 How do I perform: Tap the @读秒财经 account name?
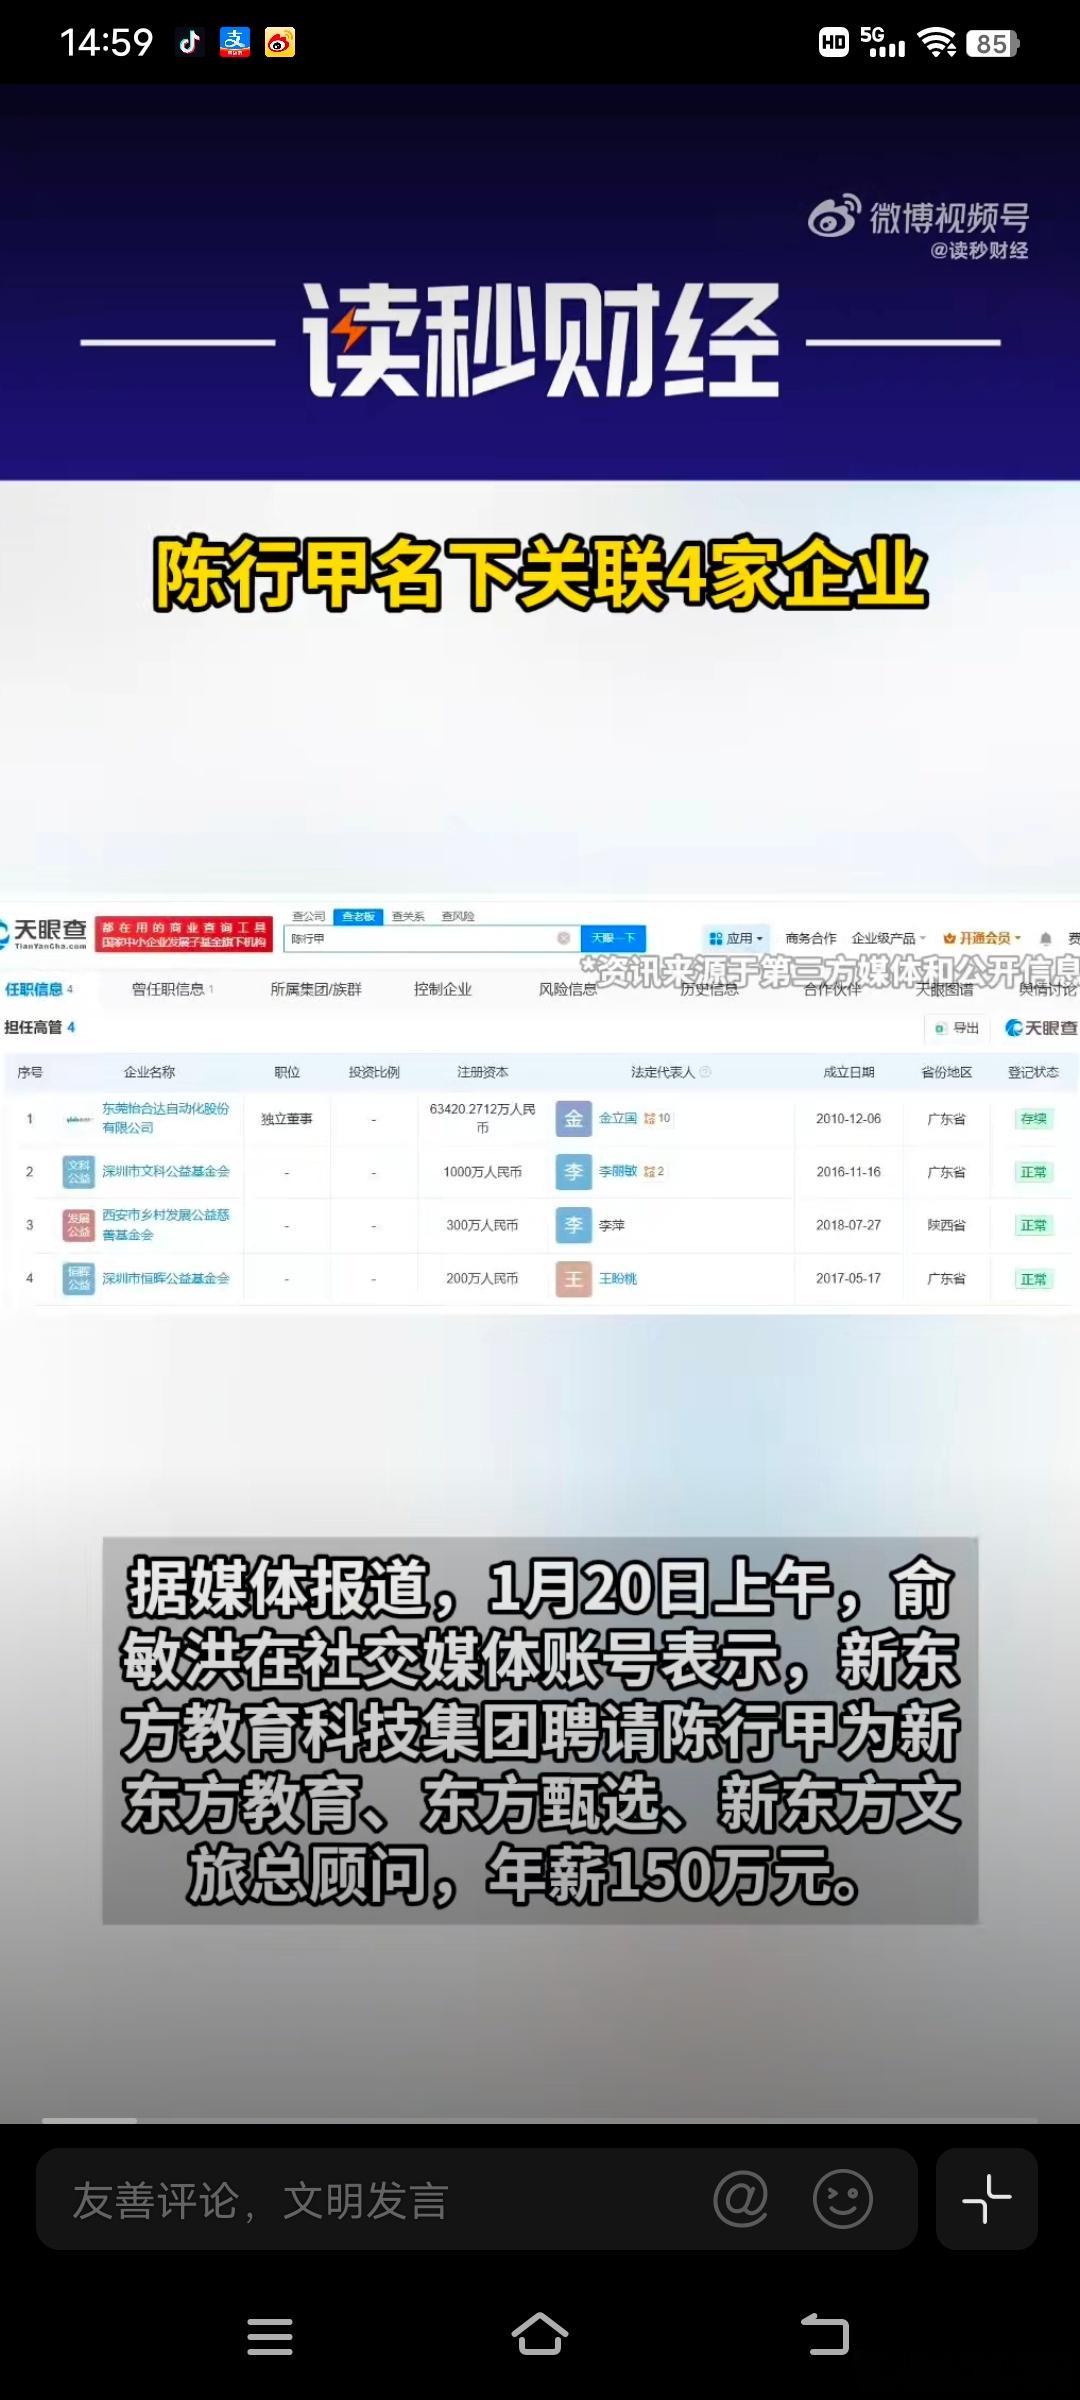(x=979, y=250)
